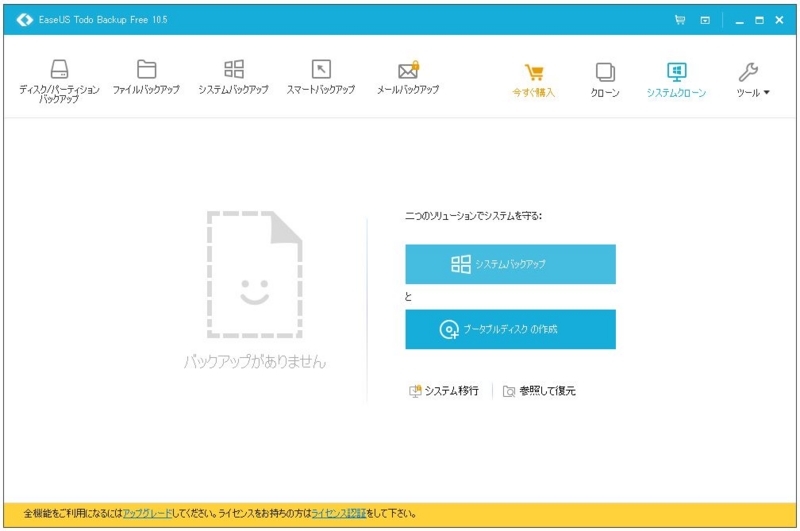This screenshot has width=800, height=531.
Task: Follow the Upgrade (アップグレード) link
Action: click(x=147, y=514)
